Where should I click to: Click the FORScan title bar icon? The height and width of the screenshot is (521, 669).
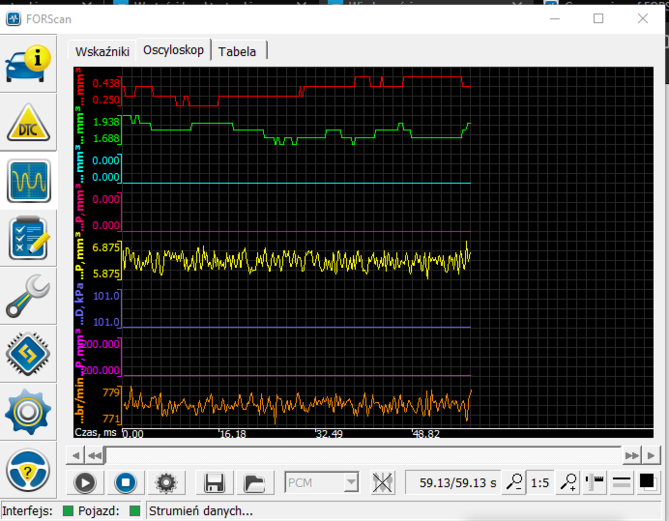pyautogui.click(x=13, y=19)
